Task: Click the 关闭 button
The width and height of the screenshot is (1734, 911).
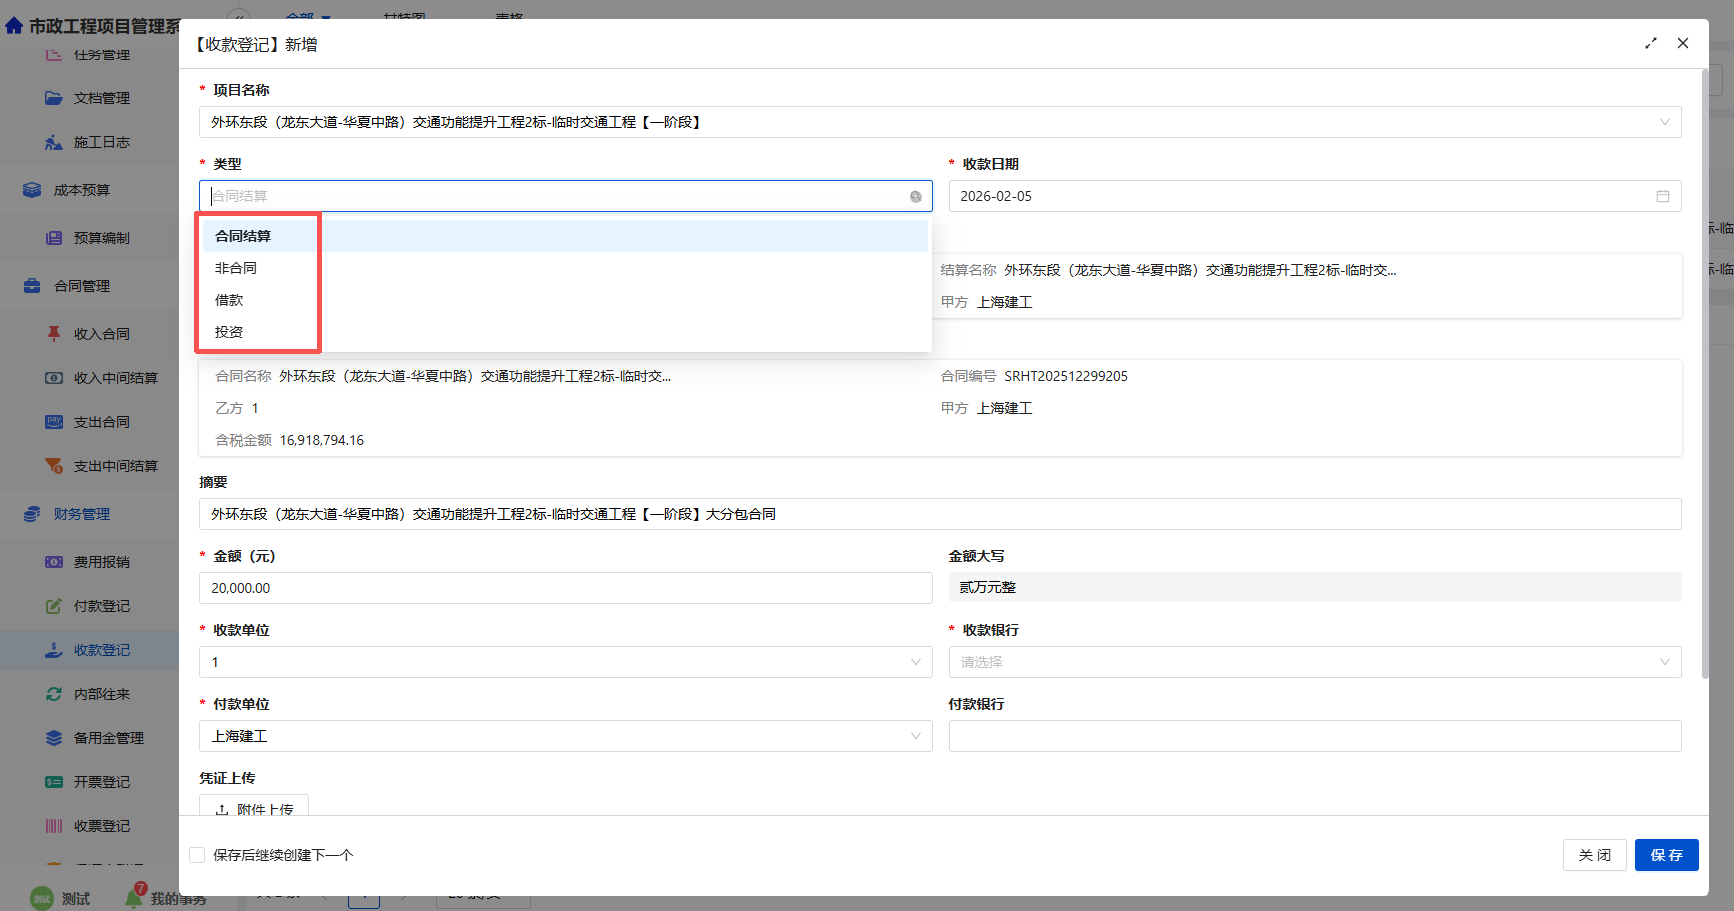Action: [1594, 855]
